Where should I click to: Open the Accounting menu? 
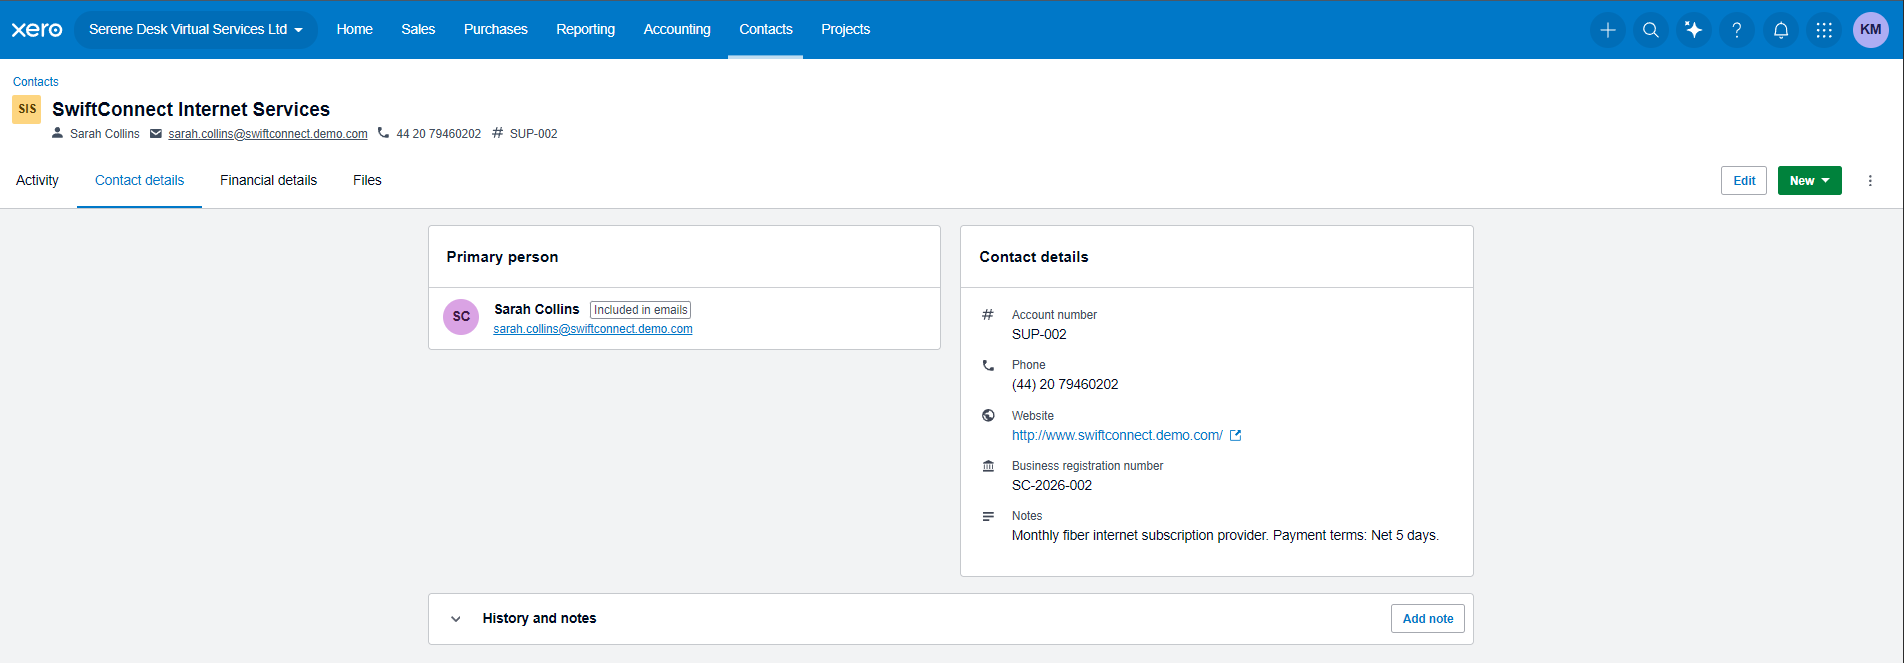[x=677, y=30]
